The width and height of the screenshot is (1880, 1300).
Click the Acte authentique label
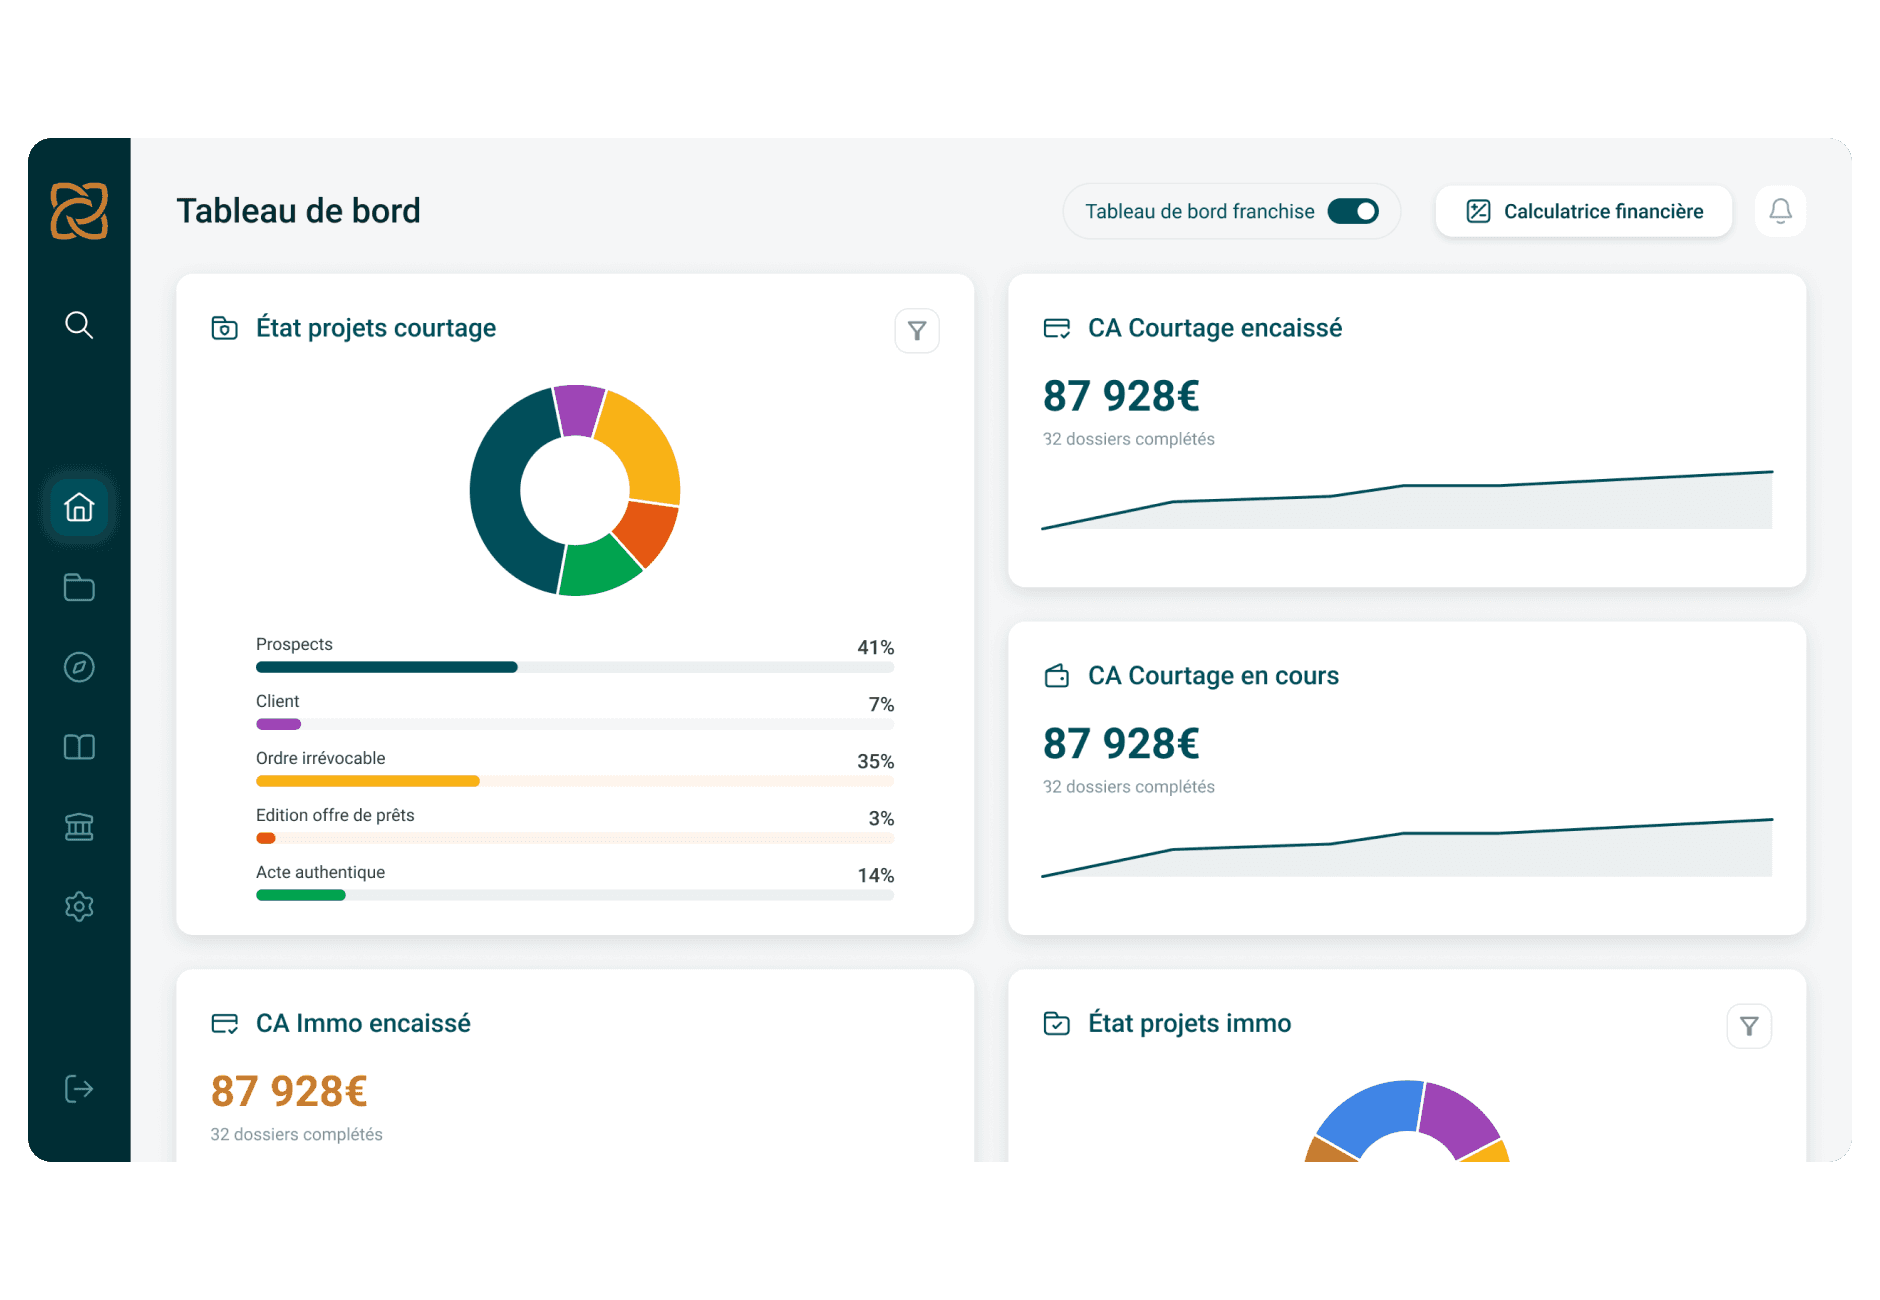point(320,872)
